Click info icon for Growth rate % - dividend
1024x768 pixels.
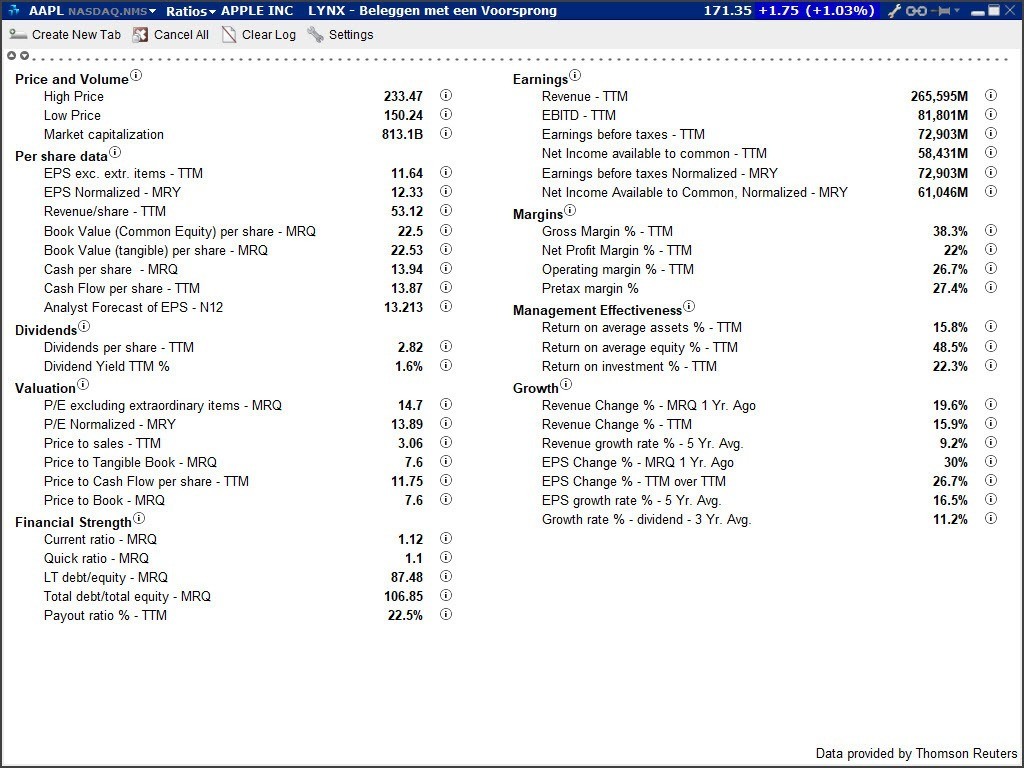(x=991, y=519)
